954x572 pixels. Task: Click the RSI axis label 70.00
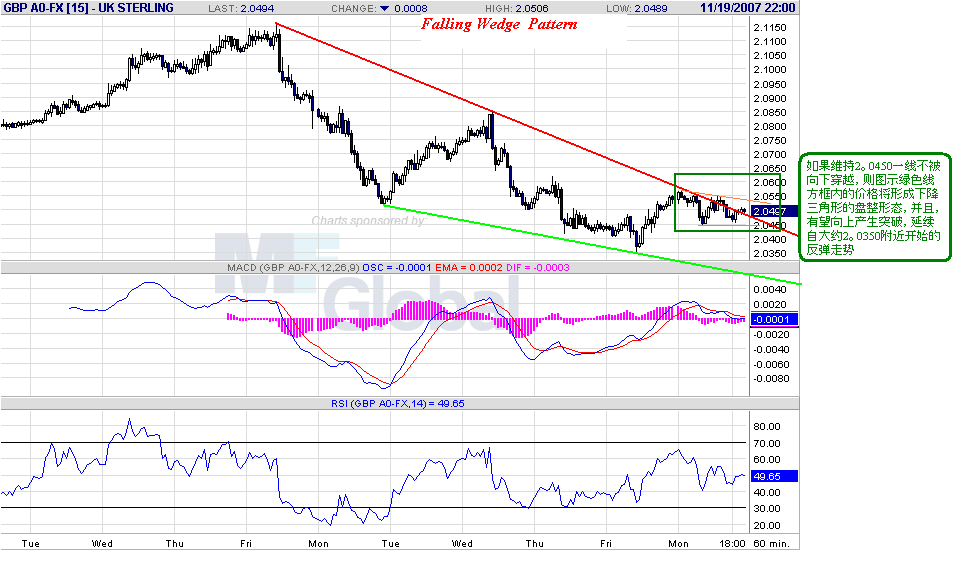tap(767, 444)
